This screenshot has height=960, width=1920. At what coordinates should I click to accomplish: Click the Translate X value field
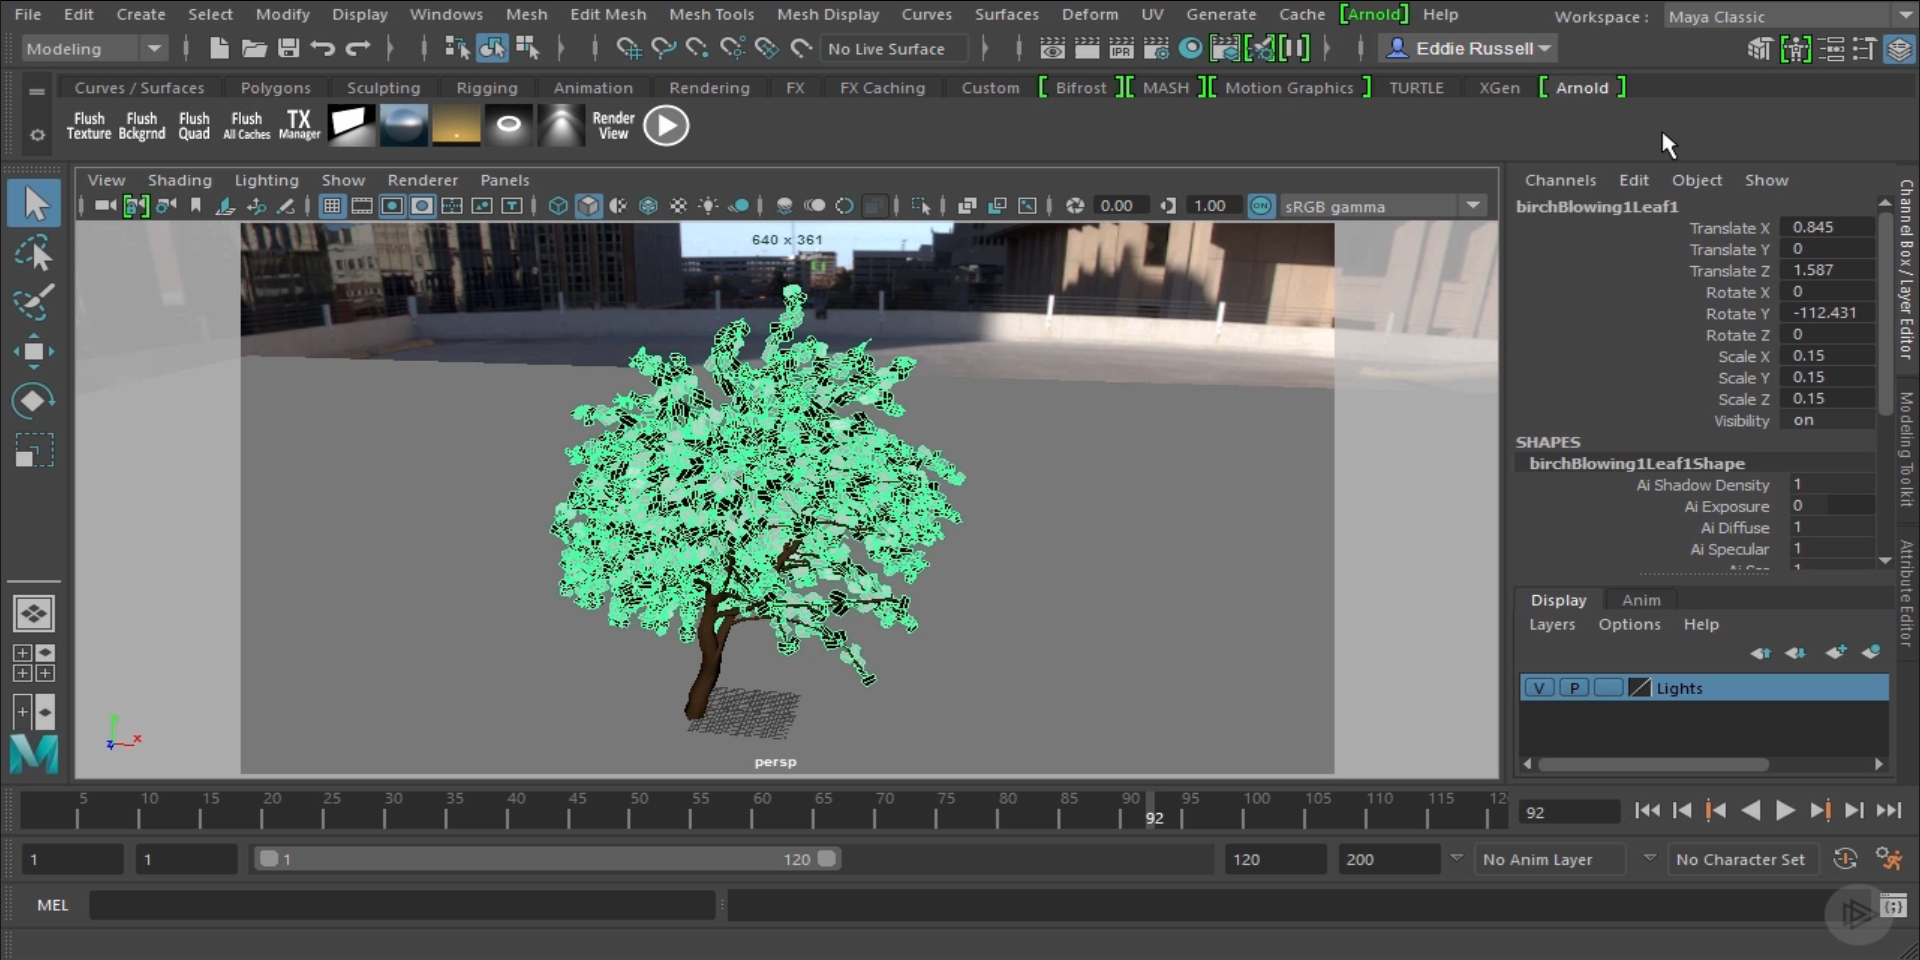tap(1829, 227)
